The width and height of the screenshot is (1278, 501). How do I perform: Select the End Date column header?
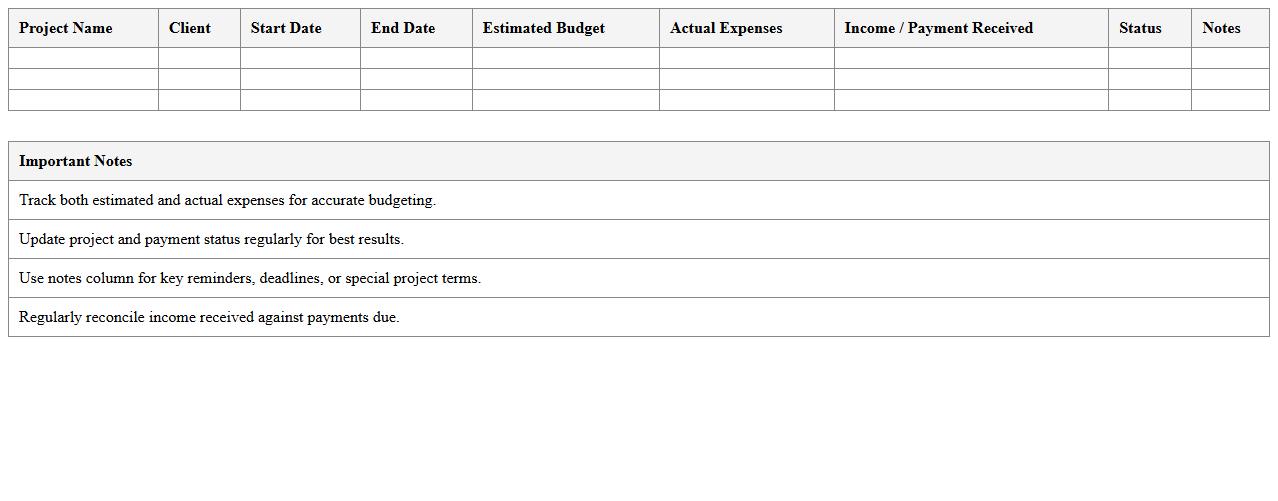click(403, 28)
